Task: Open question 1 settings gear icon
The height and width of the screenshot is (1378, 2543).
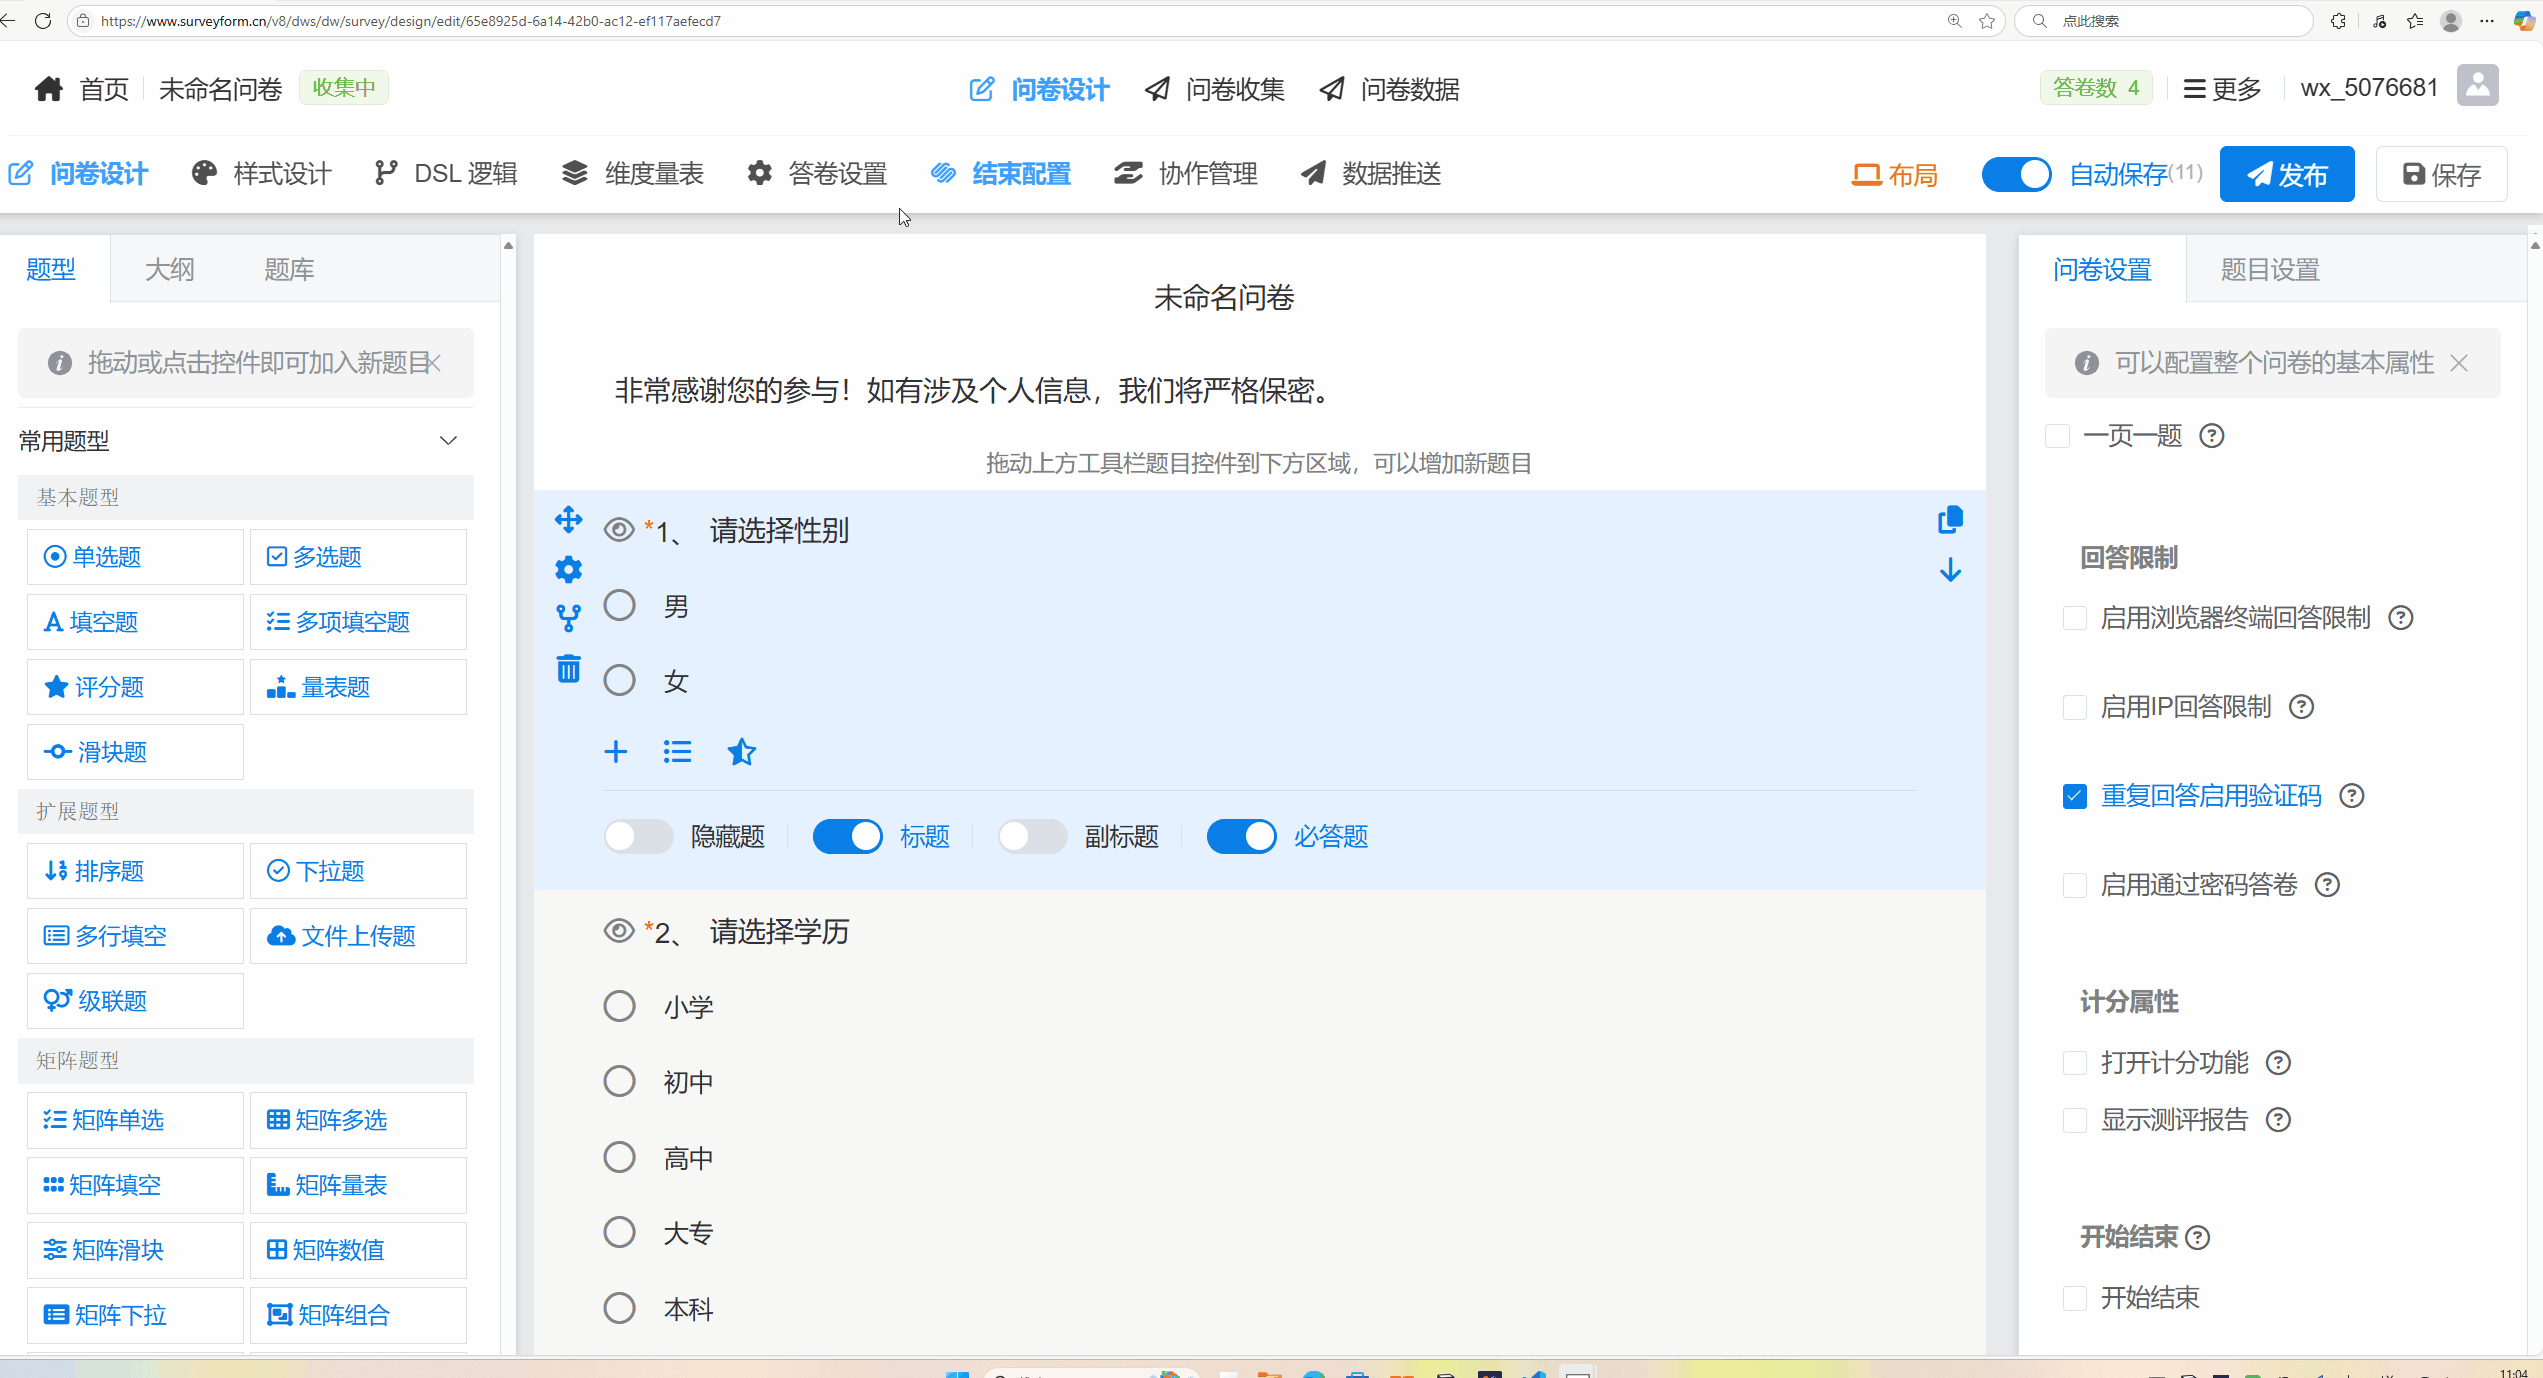Action: (x=568, y=569)
